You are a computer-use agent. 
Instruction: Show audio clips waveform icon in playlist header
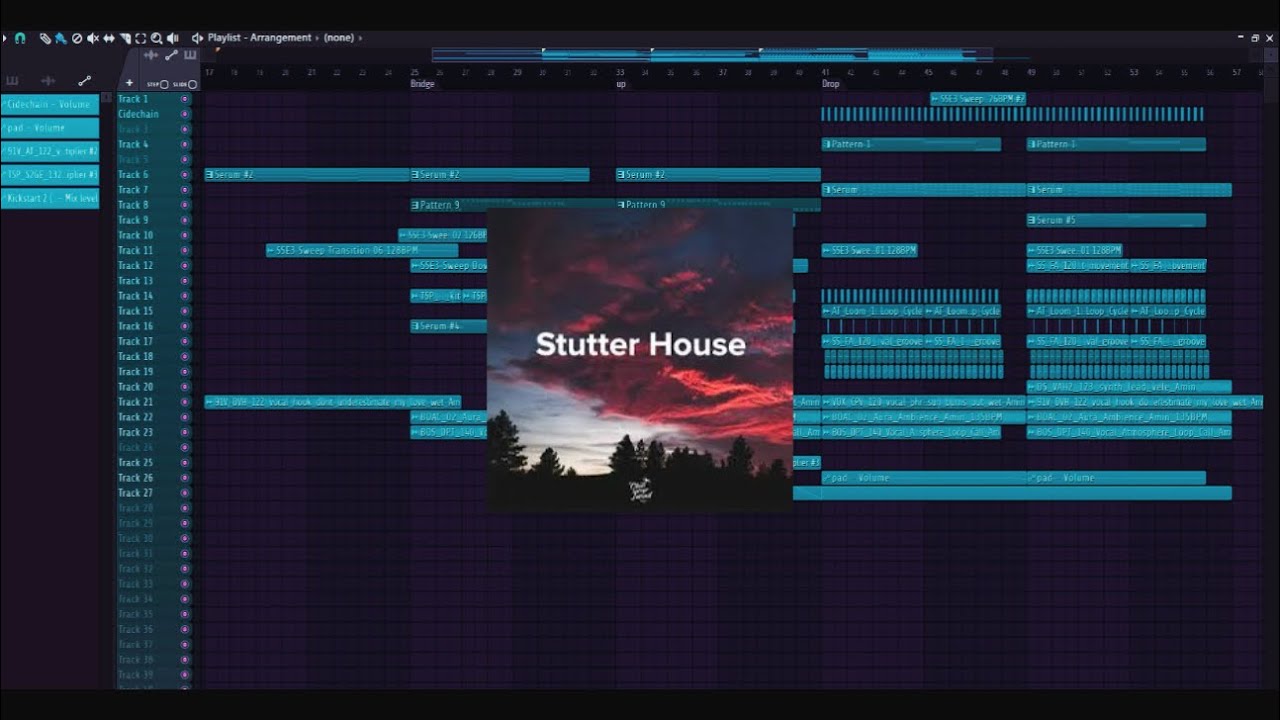(151, 56)
